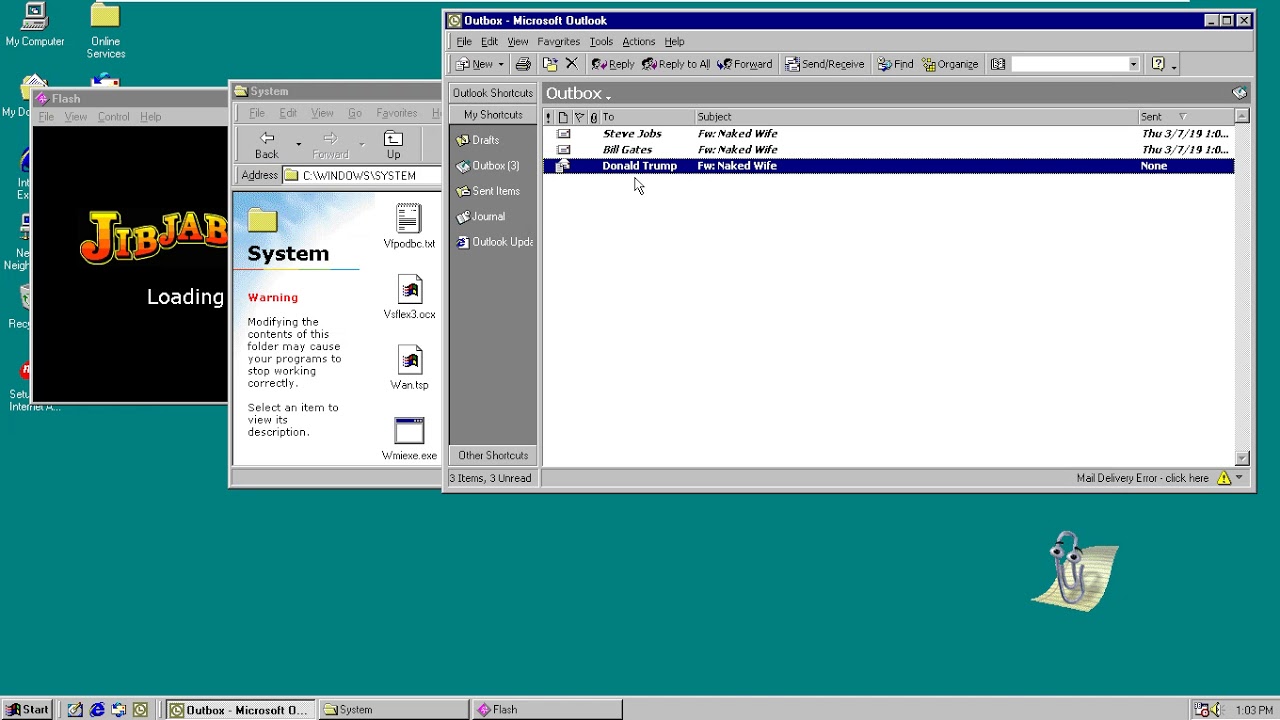Create a New mail item in Outlook
The height and width of the screenshot is (720, 1280).
pos(474,64)
